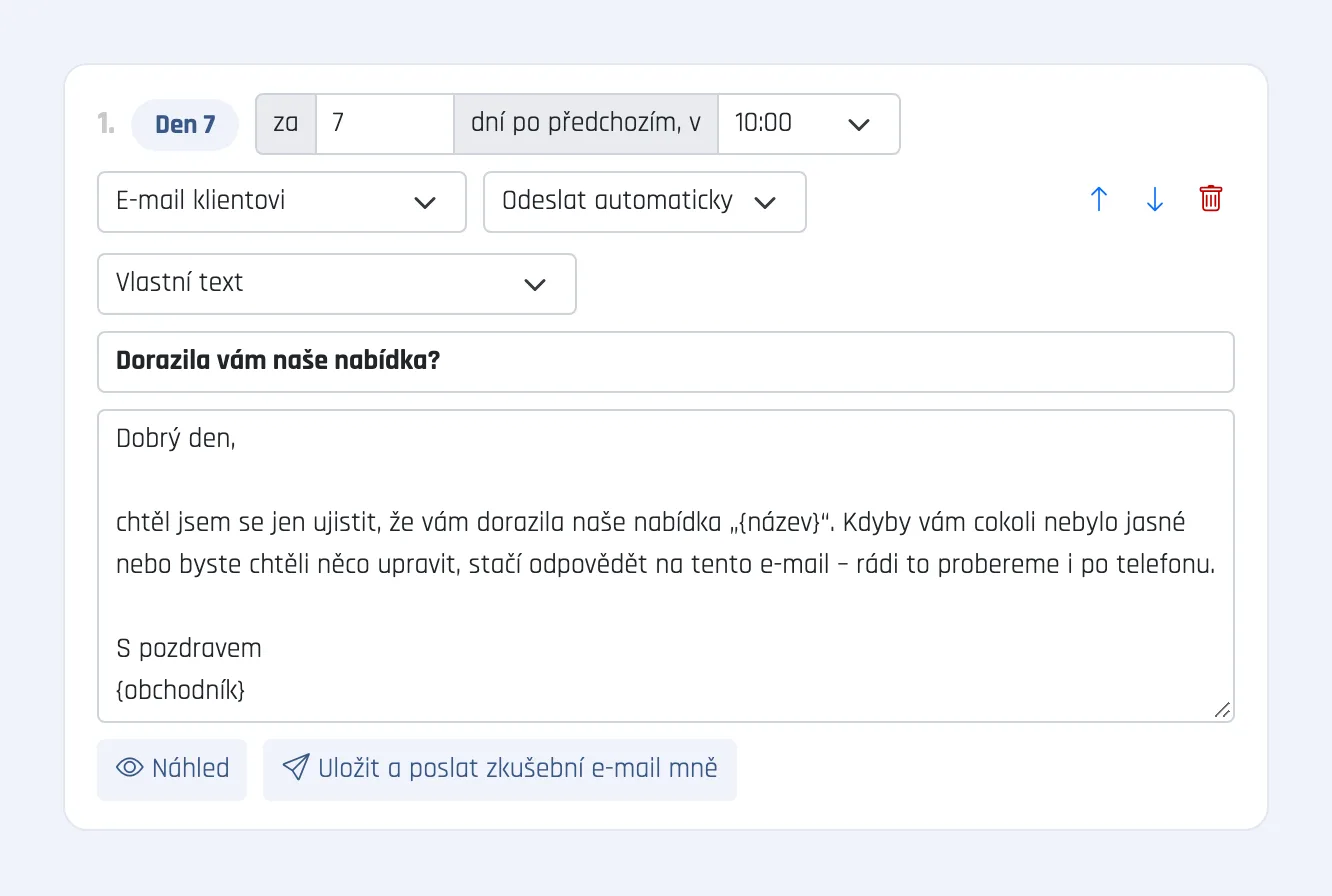Move step down with the down arrow
Viewport: 1332px width, 896px height.
pyautogui.click(x=1155, y=200)
